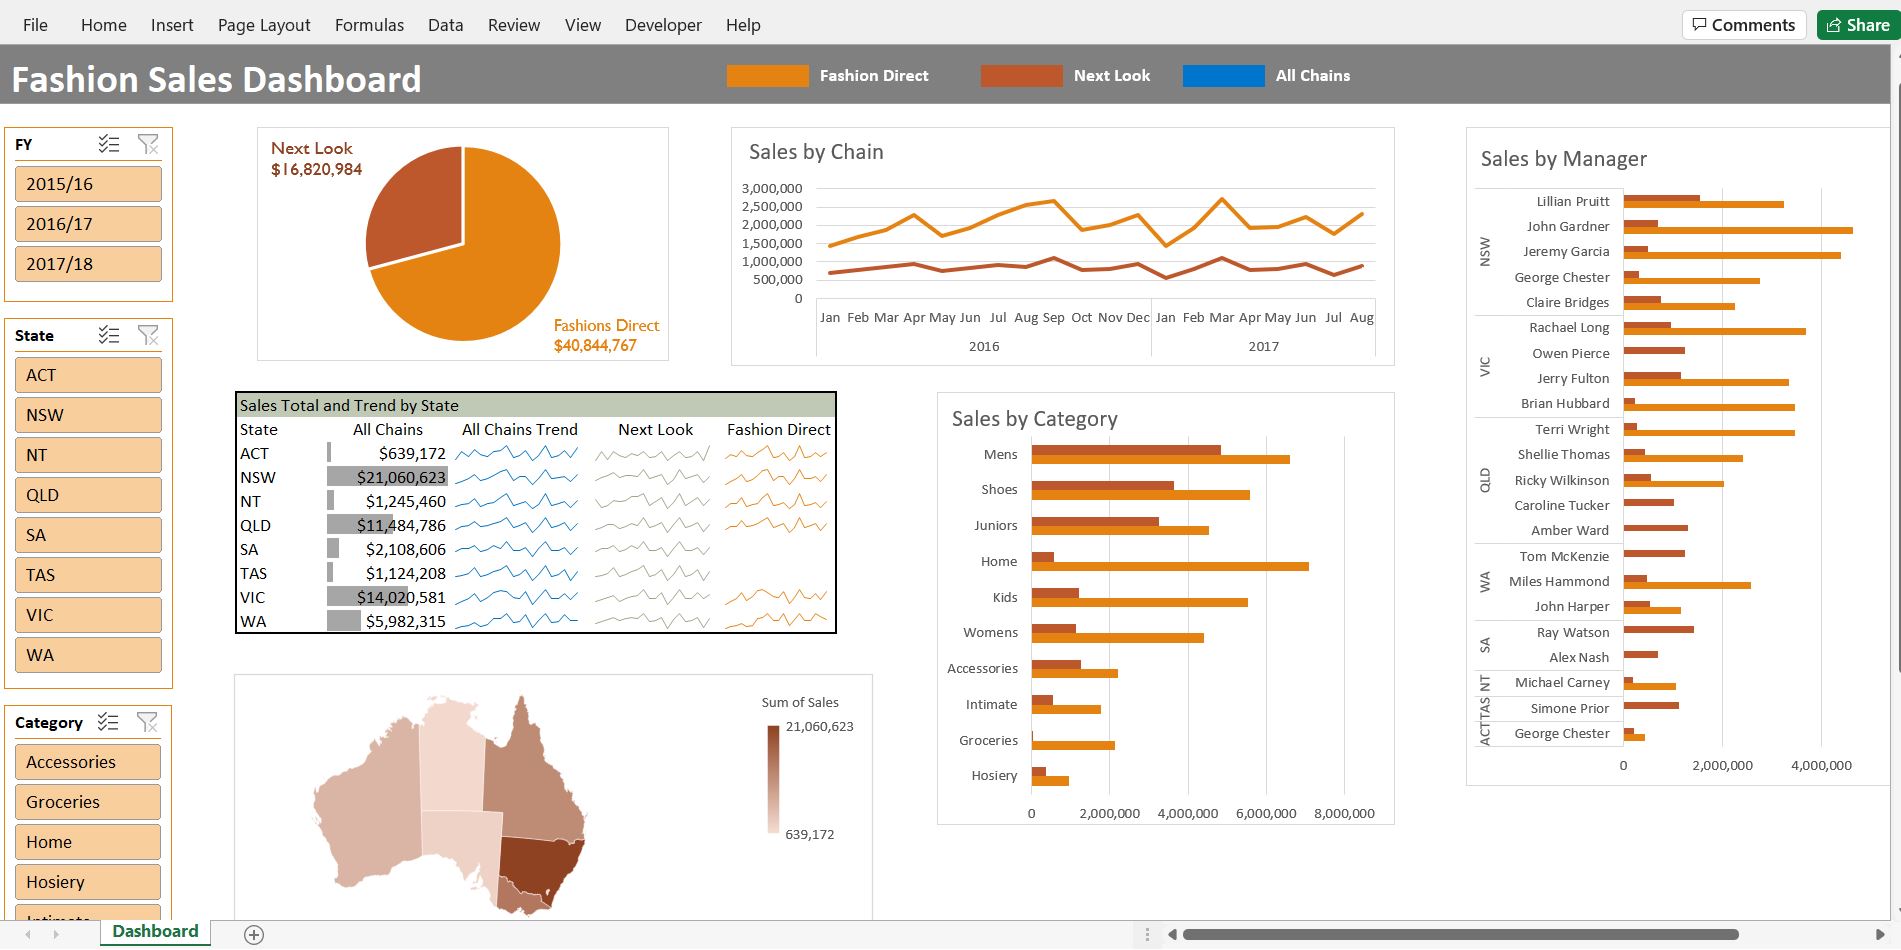This screenshot has width=1901, height=950.
Task: Click the Share button
Action: point(1858,25)
